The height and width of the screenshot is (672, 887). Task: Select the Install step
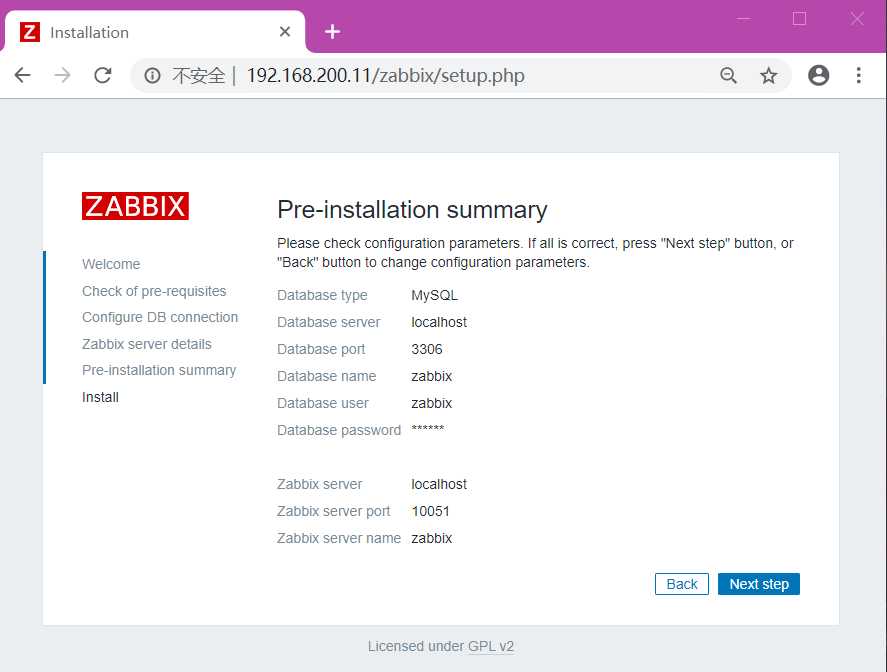click(x=100, y=397)
